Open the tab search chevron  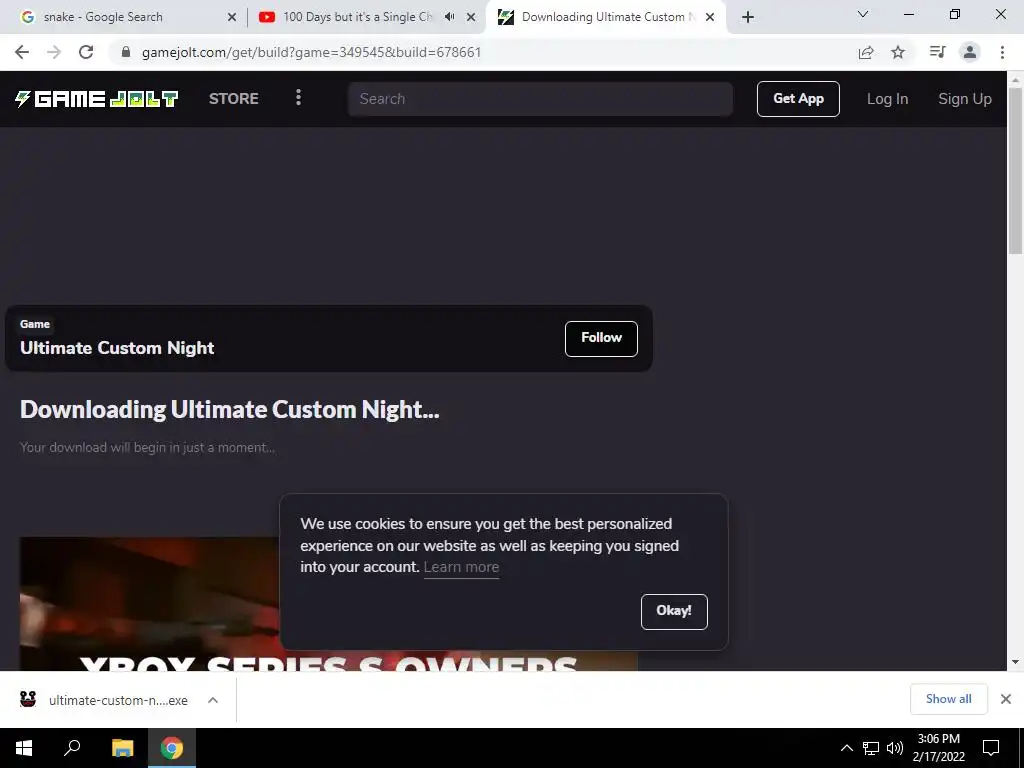(863, 14)
